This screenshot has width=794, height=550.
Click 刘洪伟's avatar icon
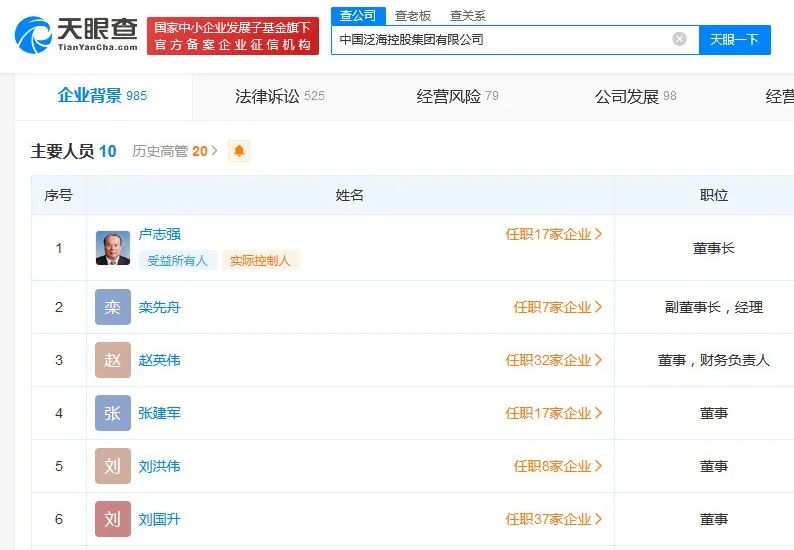(x=112, y=466)
